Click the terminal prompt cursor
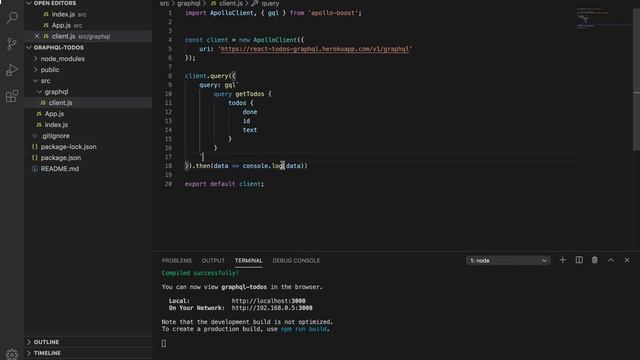Screen dimensions: 640x360 click(x=164, y=344)
